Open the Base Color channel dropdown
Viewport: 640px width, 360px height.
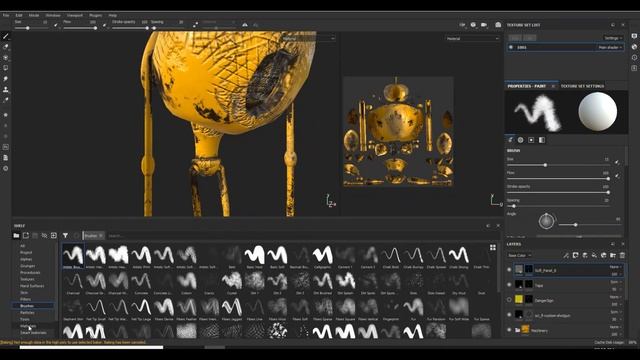pyautogui.click(x=520, y=256)
